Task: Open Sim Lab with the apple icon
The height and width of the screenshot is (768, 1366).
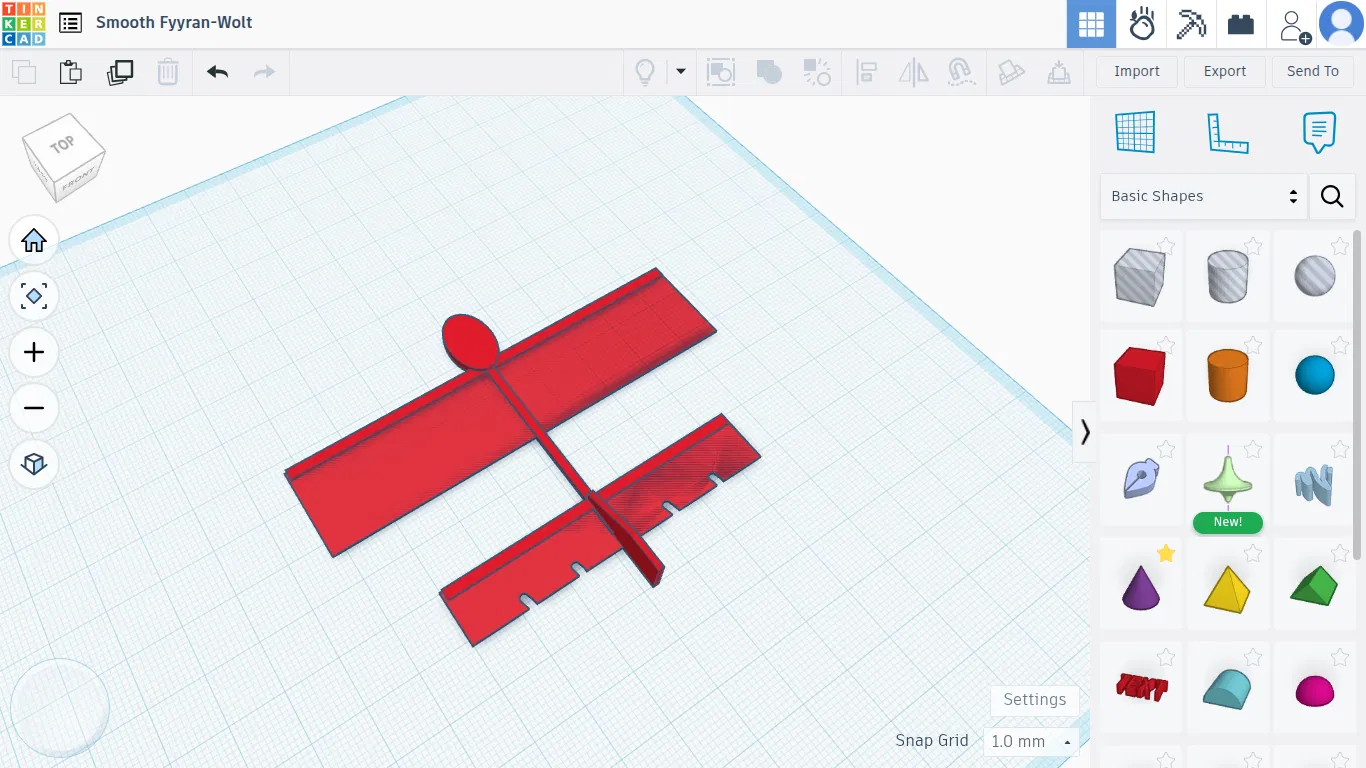Action: 1141,24
